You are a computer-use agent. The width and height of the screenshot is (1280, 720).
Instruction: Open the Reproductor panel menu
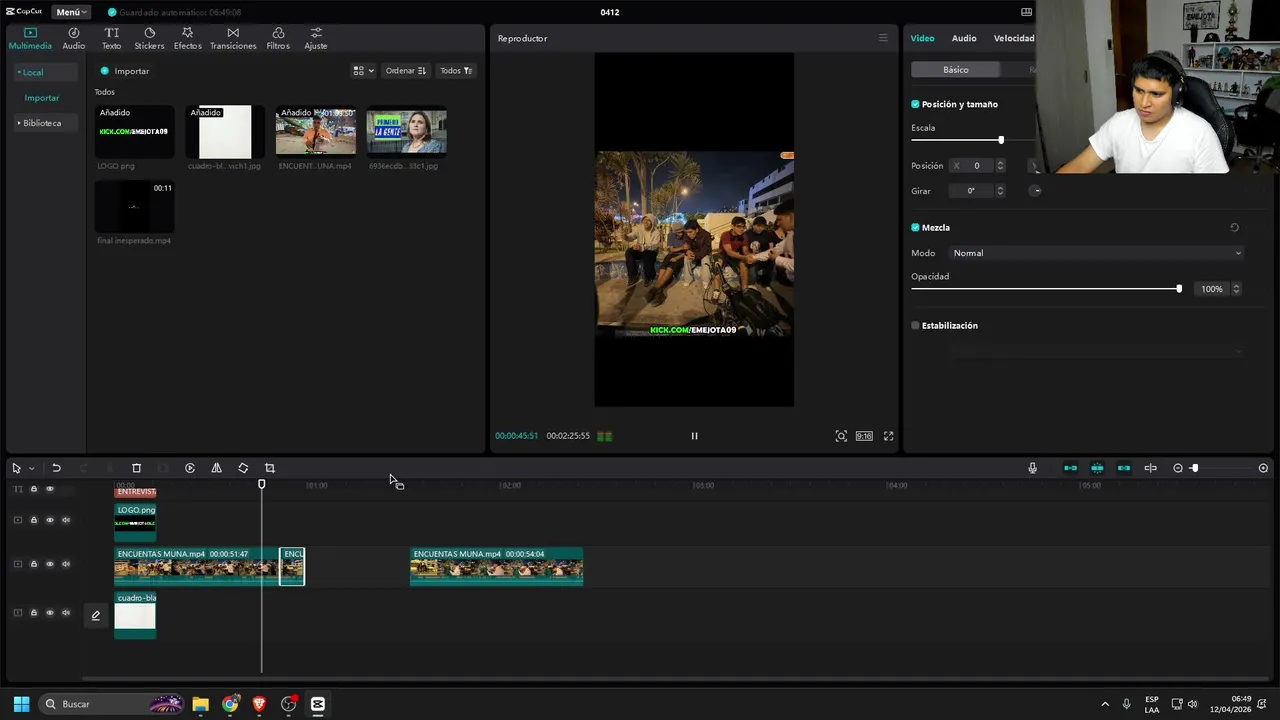tap(883, 38)
